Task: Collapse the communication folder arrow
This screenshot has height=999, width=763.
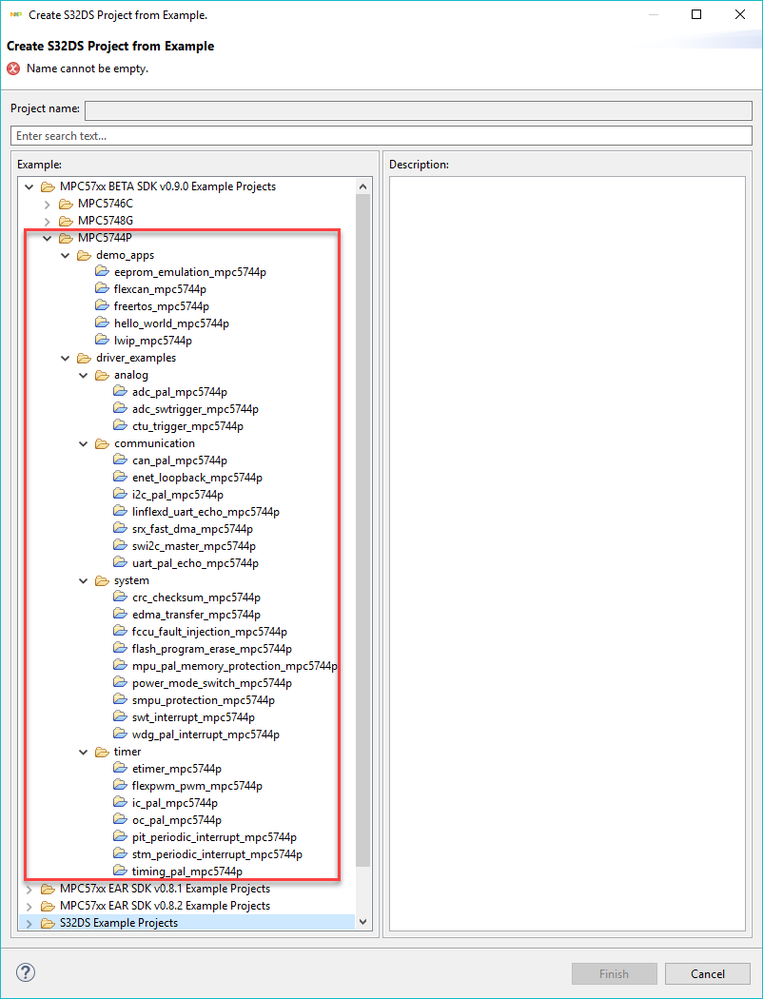Action: [83, 443]
